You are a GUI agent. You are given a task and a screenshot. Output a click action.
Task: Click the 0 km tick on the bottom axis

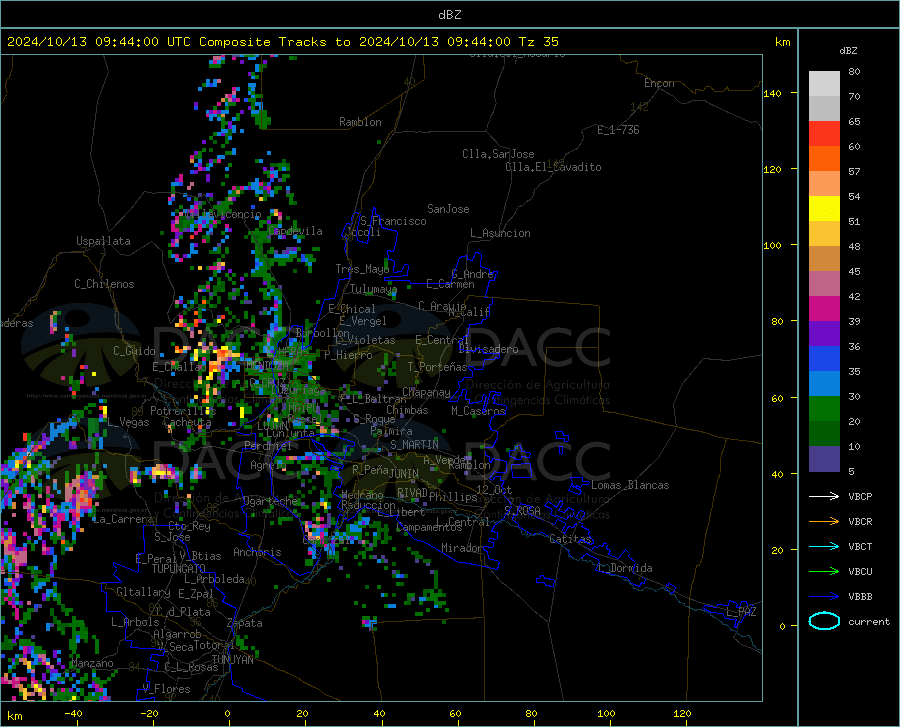coord(228,714)
